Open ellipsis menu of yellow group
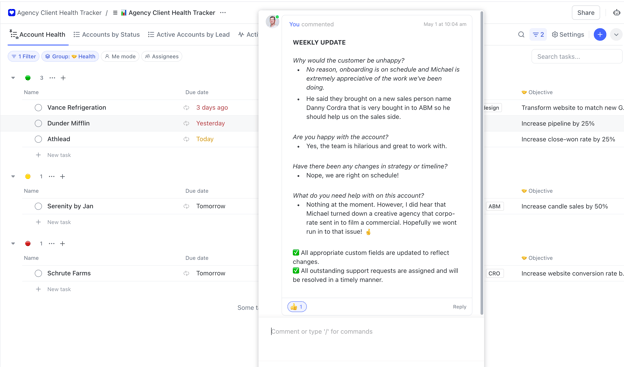This screenshot has width=624, height=367. (51, 176)
